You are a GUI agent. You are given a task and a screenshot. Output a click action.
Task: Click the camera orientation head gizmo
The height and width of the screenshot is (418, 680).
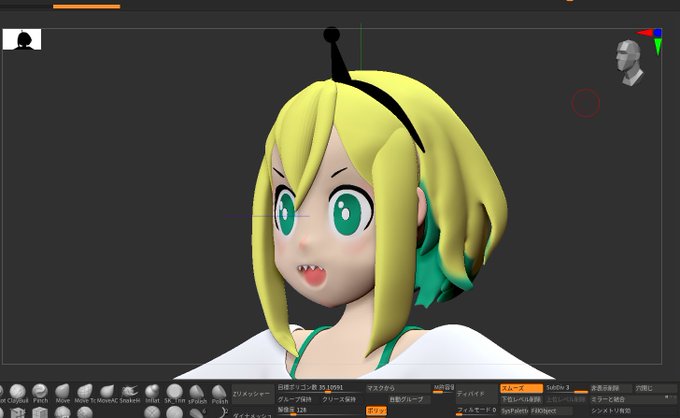click(x=628, y=62)
